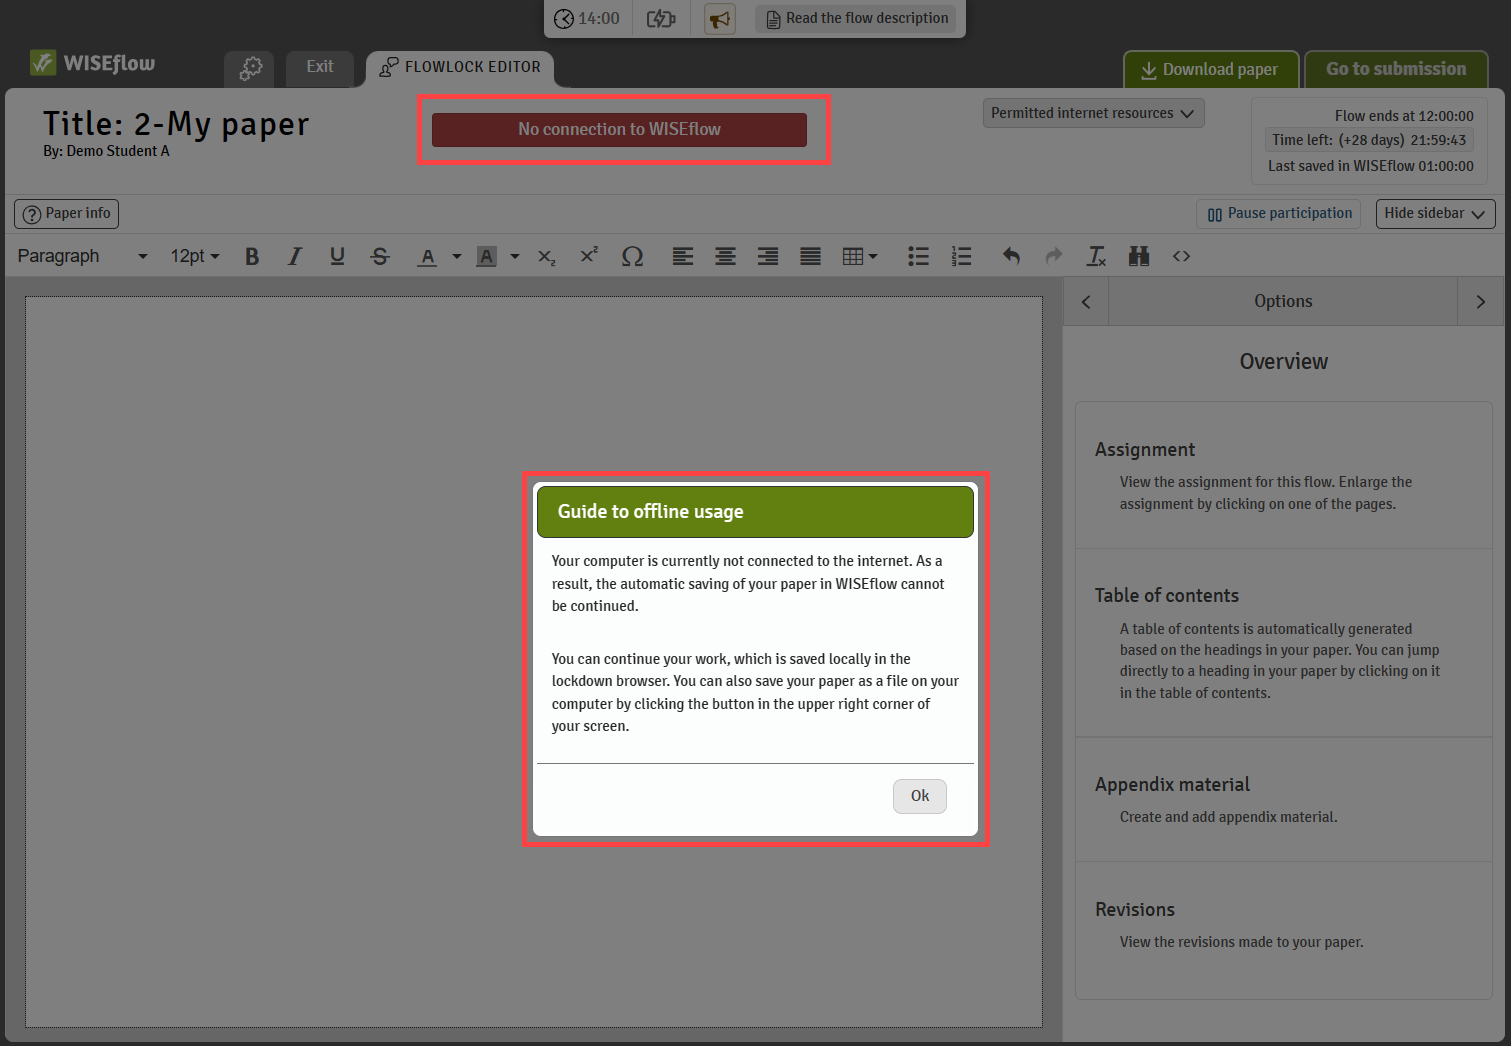Toggle underline formatting
Viewport: 1511px width, 1046px height.
337,257
